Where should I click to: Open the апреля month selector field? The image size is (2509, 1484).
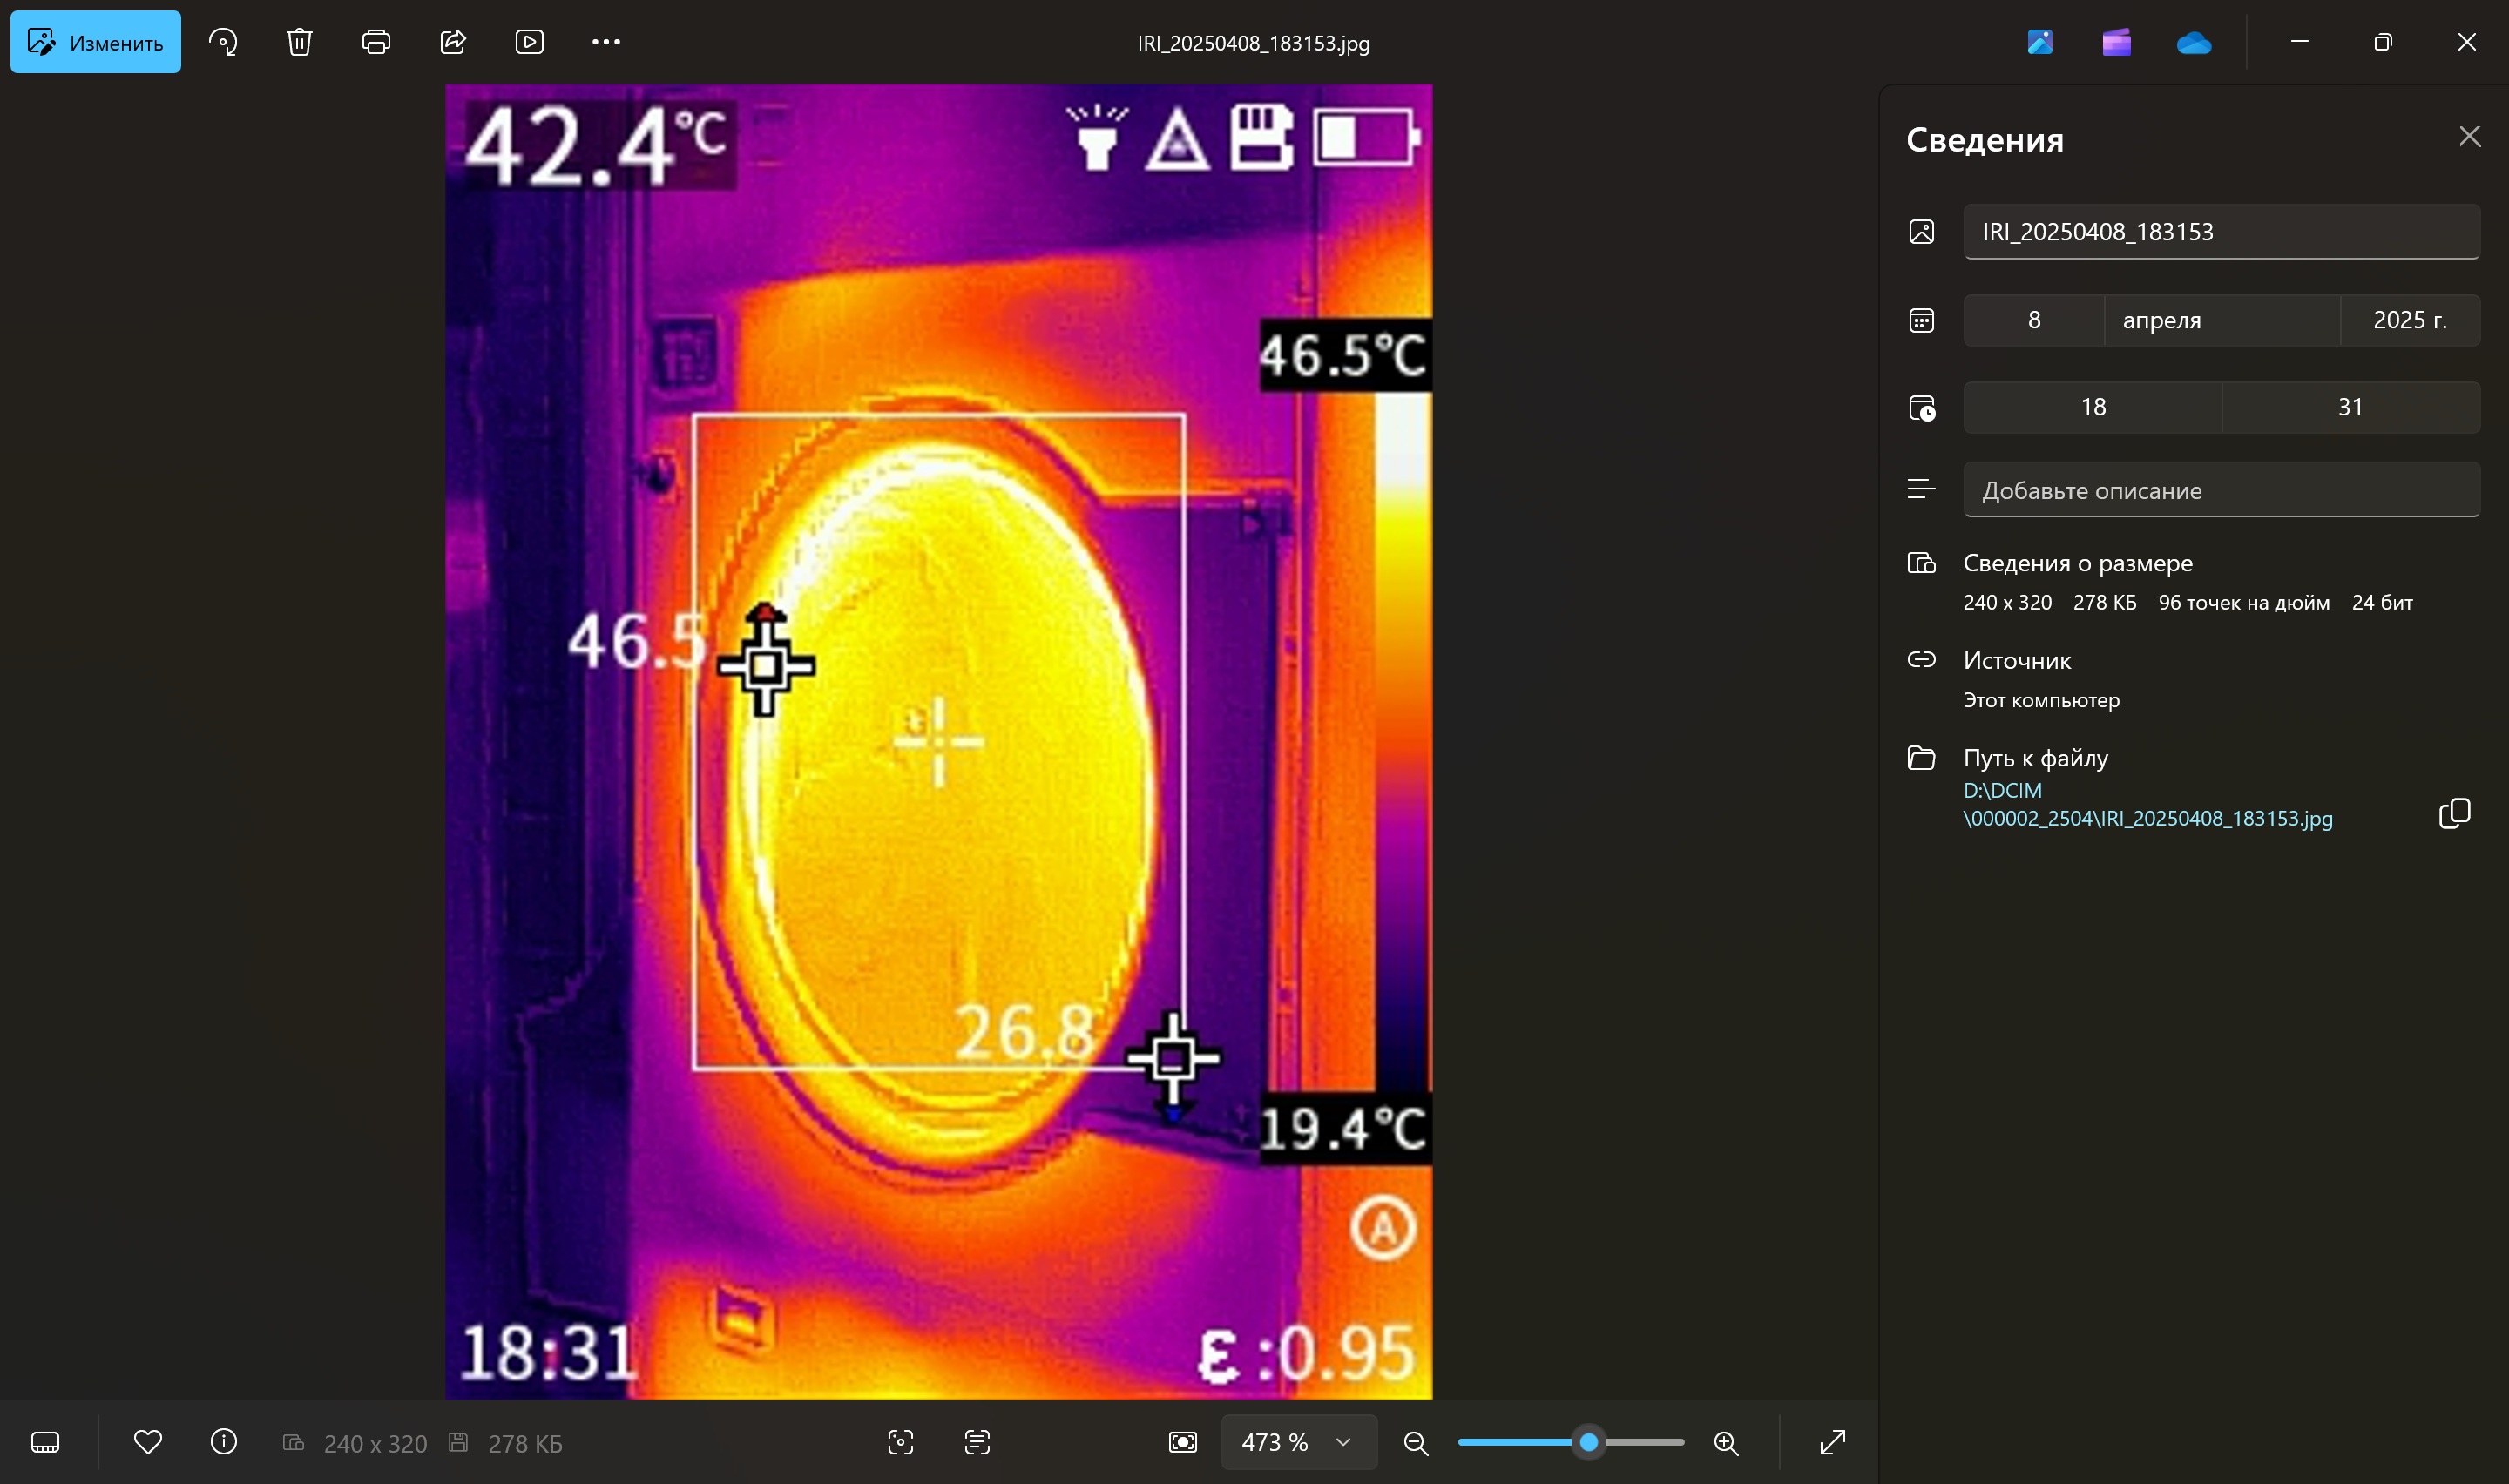[2221, 320]
